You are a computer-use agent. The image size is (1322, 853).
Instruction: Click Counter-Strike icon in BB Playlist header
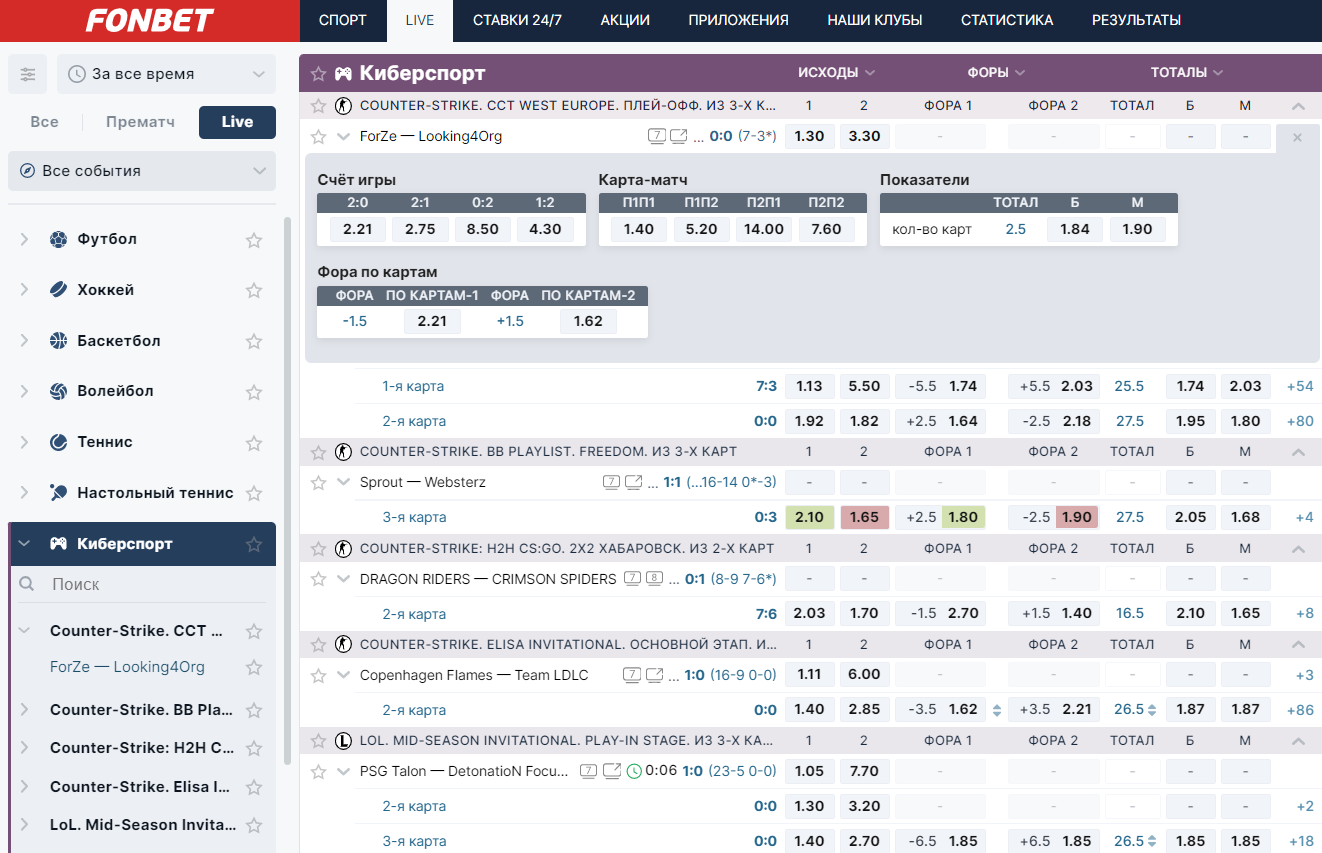(x=343, y=451)
